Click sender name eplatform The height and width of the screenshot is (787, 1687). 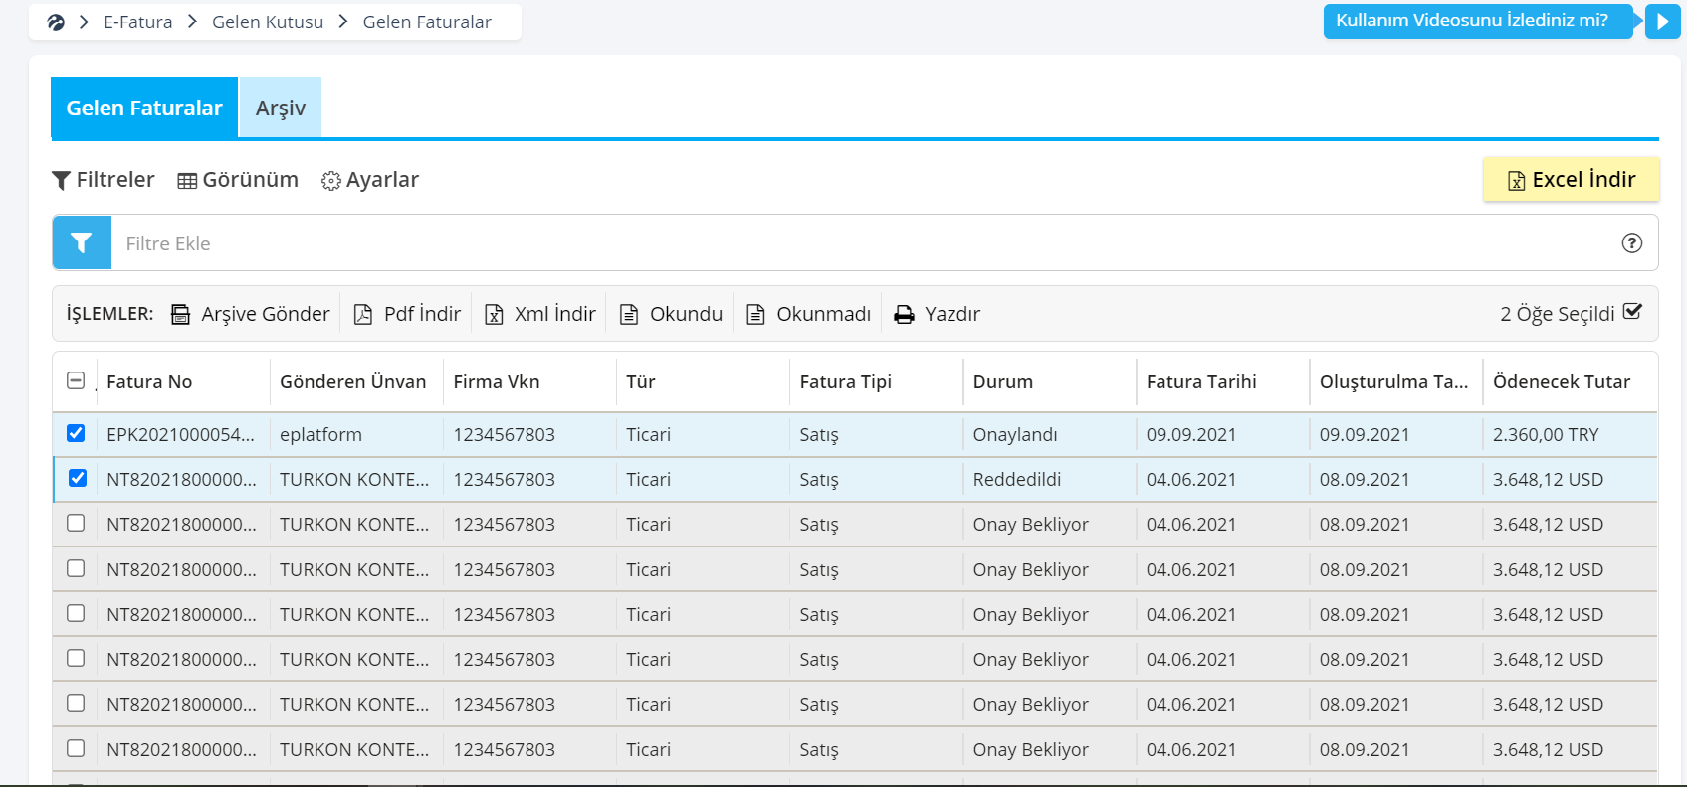[x=321, y=435]
